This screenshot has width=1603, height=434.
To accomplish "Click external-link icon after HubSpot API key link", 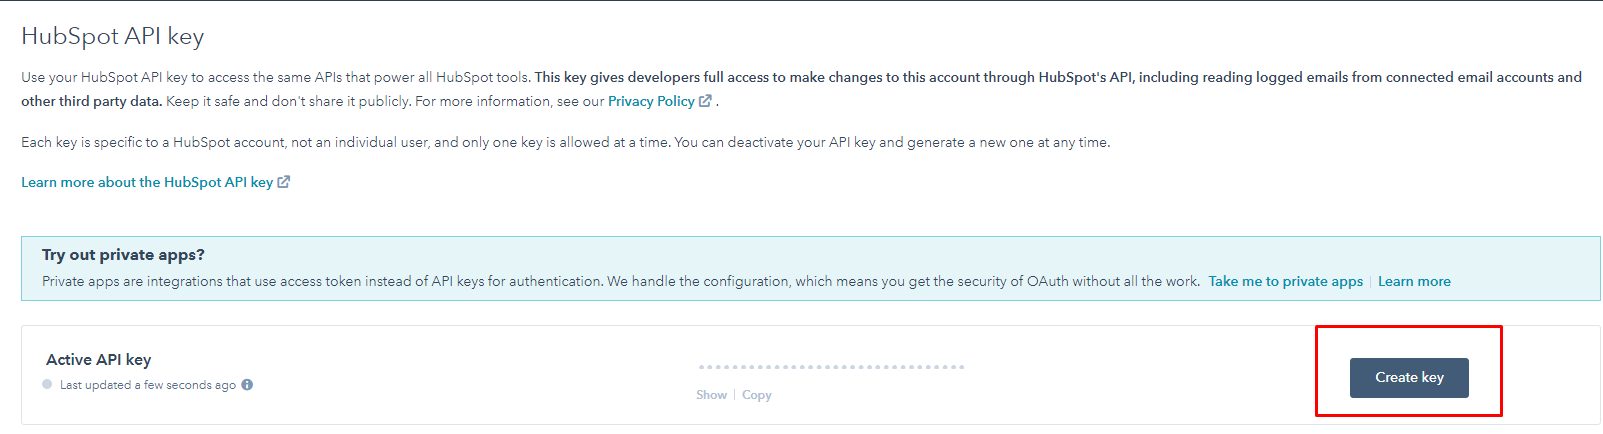I will (x=284, y=182).
